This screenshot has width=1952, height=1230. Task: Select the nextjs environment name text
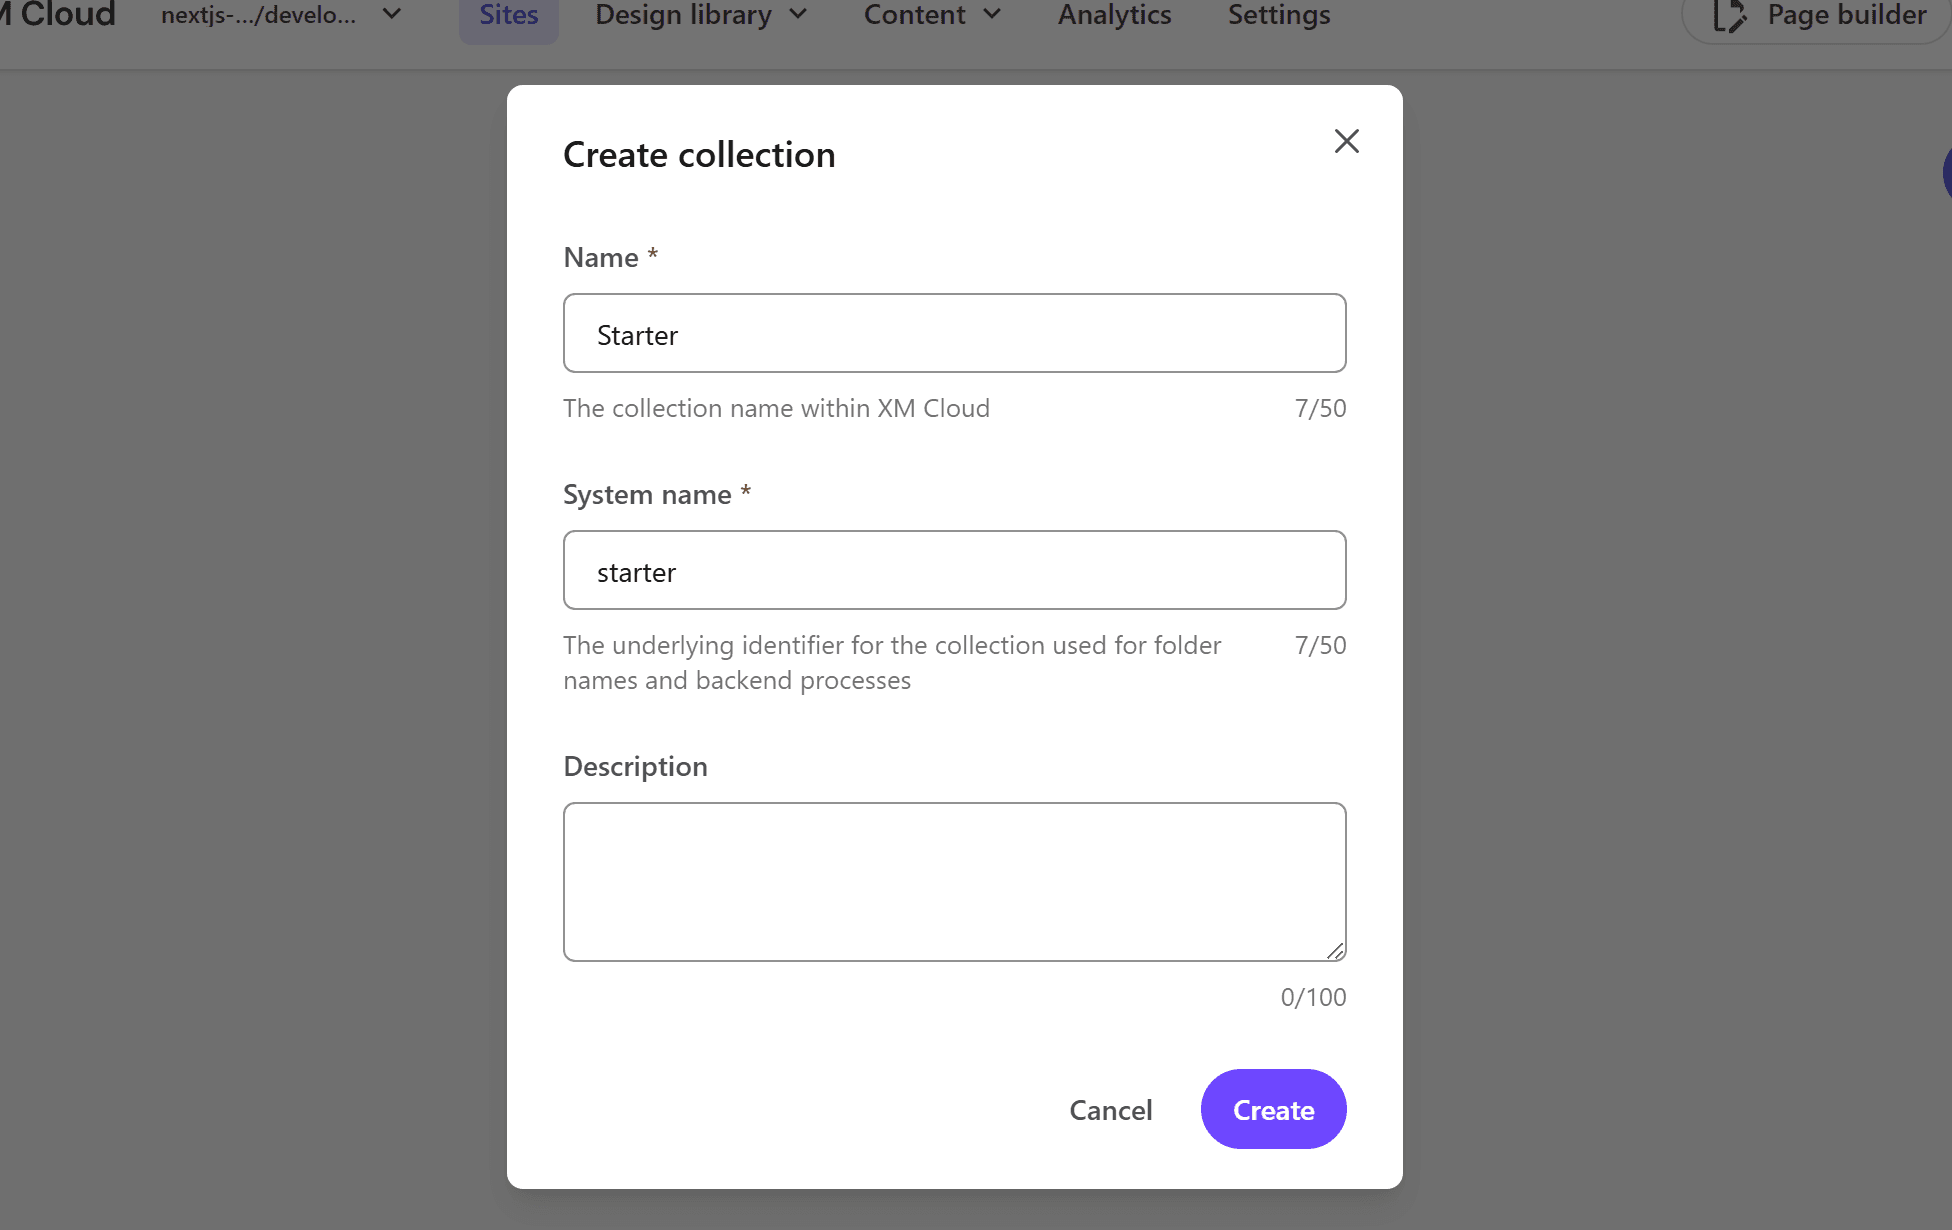click(258, 16)
